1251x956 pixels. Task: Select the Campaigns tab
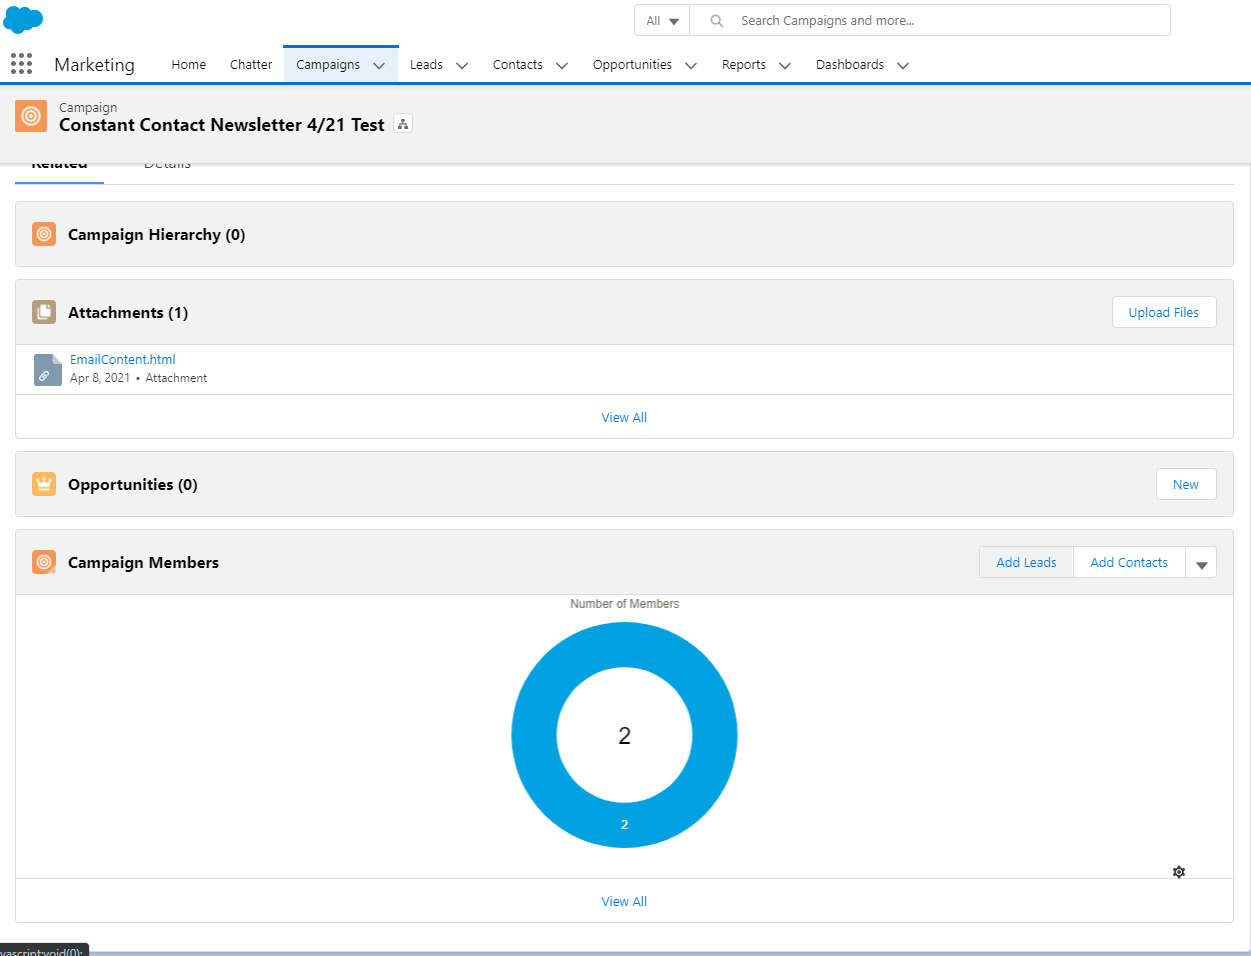(328, 64)
